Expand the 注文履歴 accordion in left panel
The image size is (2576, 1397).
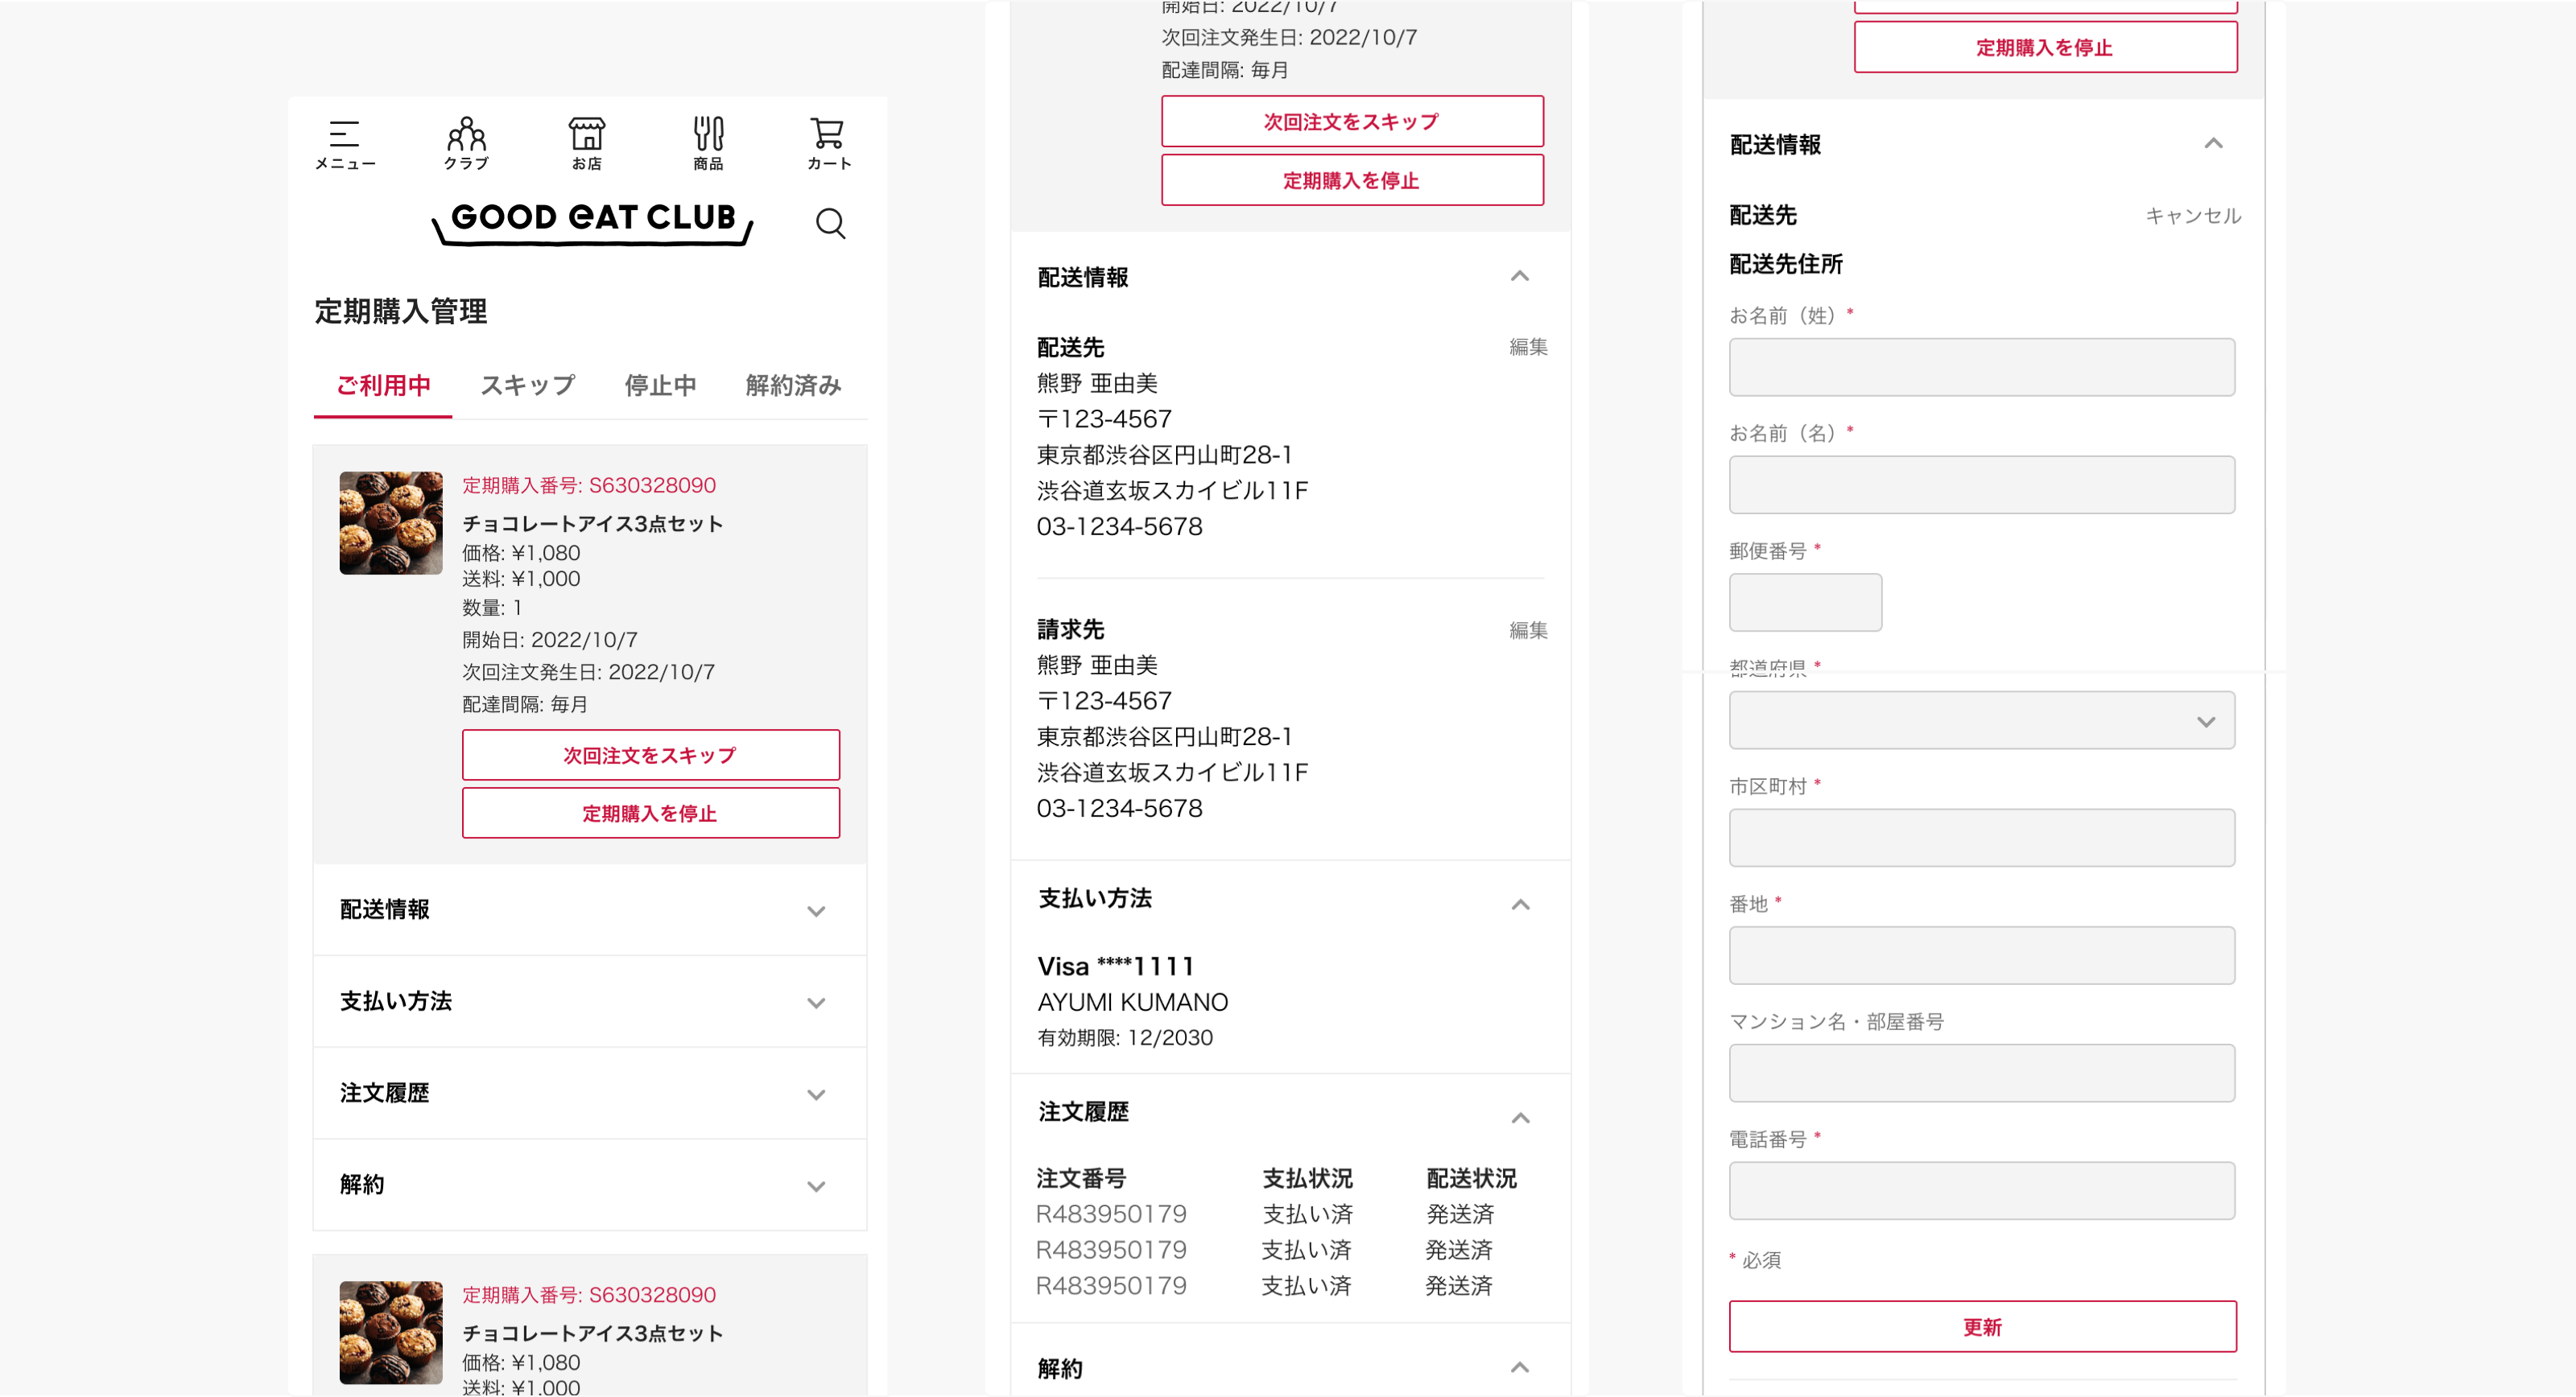(x=815, y=1095)
